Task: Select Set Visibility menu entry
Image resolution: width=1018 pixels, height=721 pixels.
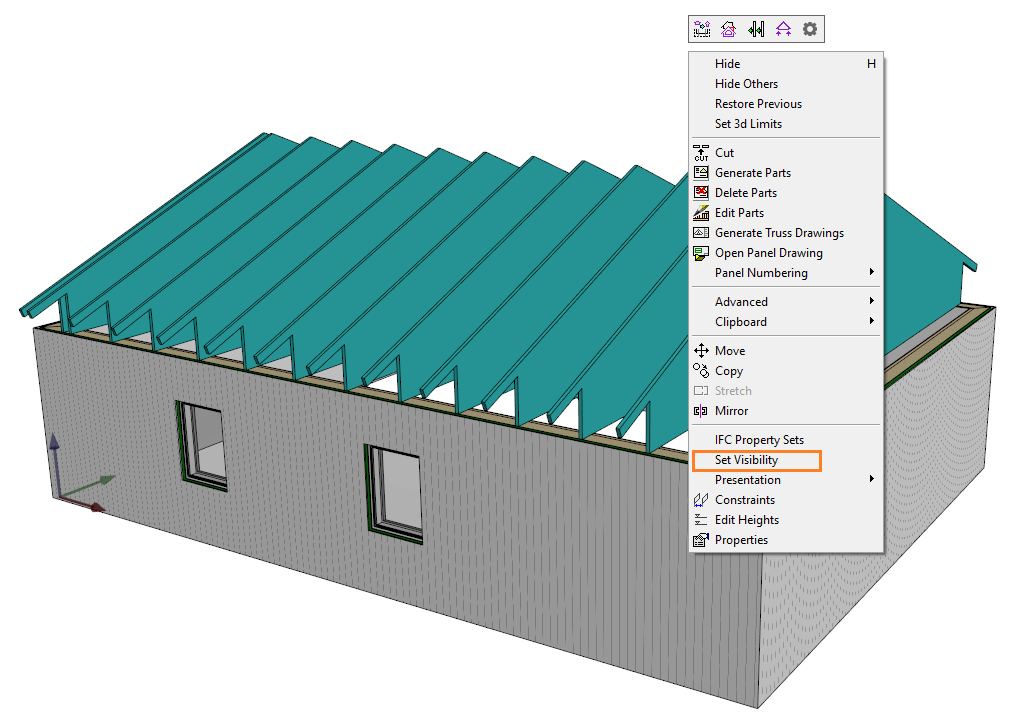Action: point(746,460)
